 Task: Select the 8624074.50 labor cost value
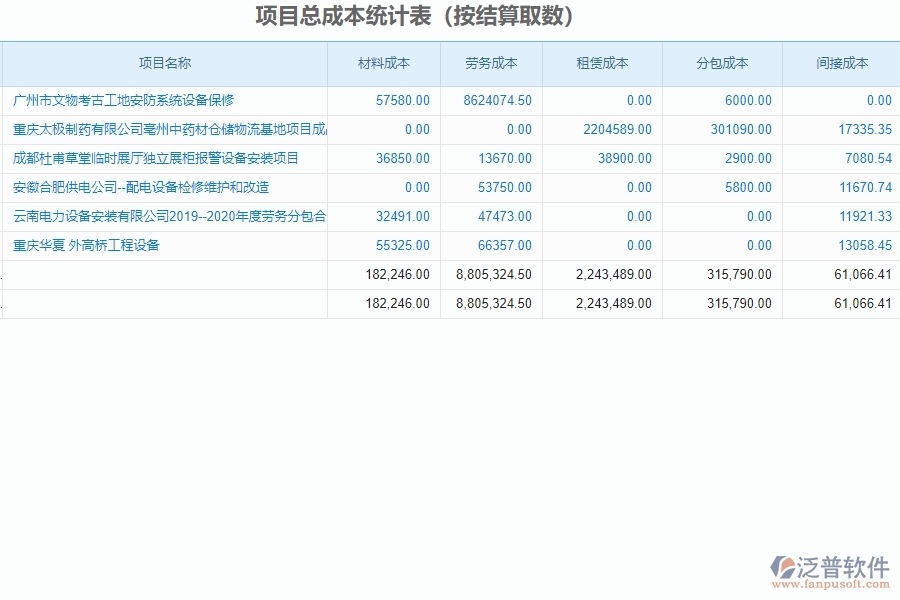[500, 100]
